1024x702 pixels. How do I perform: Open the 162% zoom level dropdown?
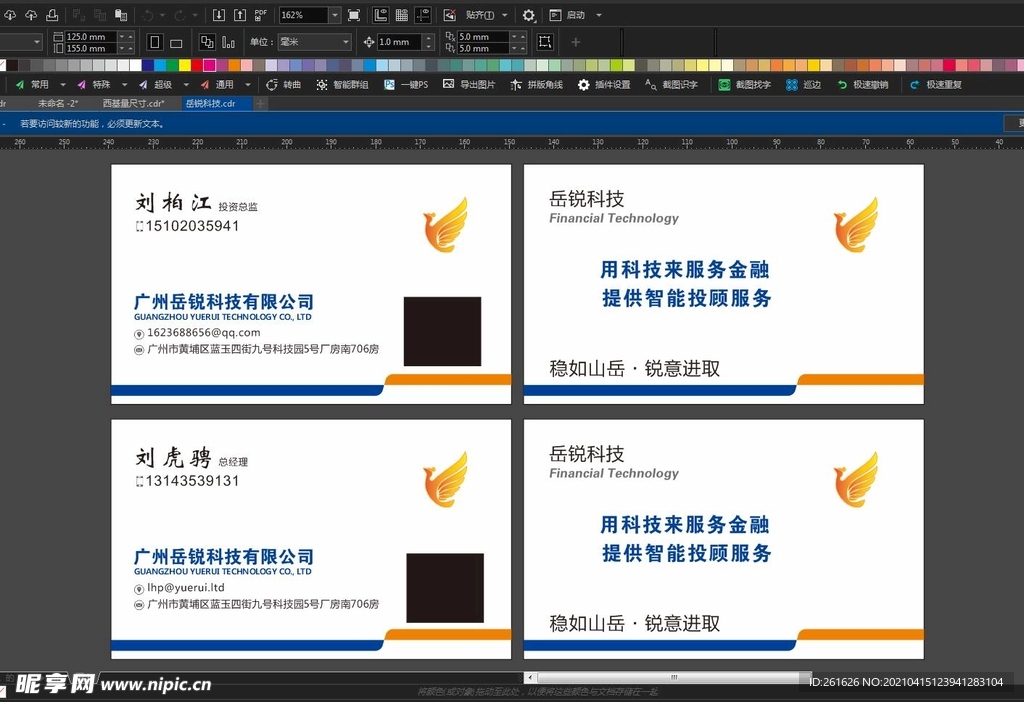335,15
